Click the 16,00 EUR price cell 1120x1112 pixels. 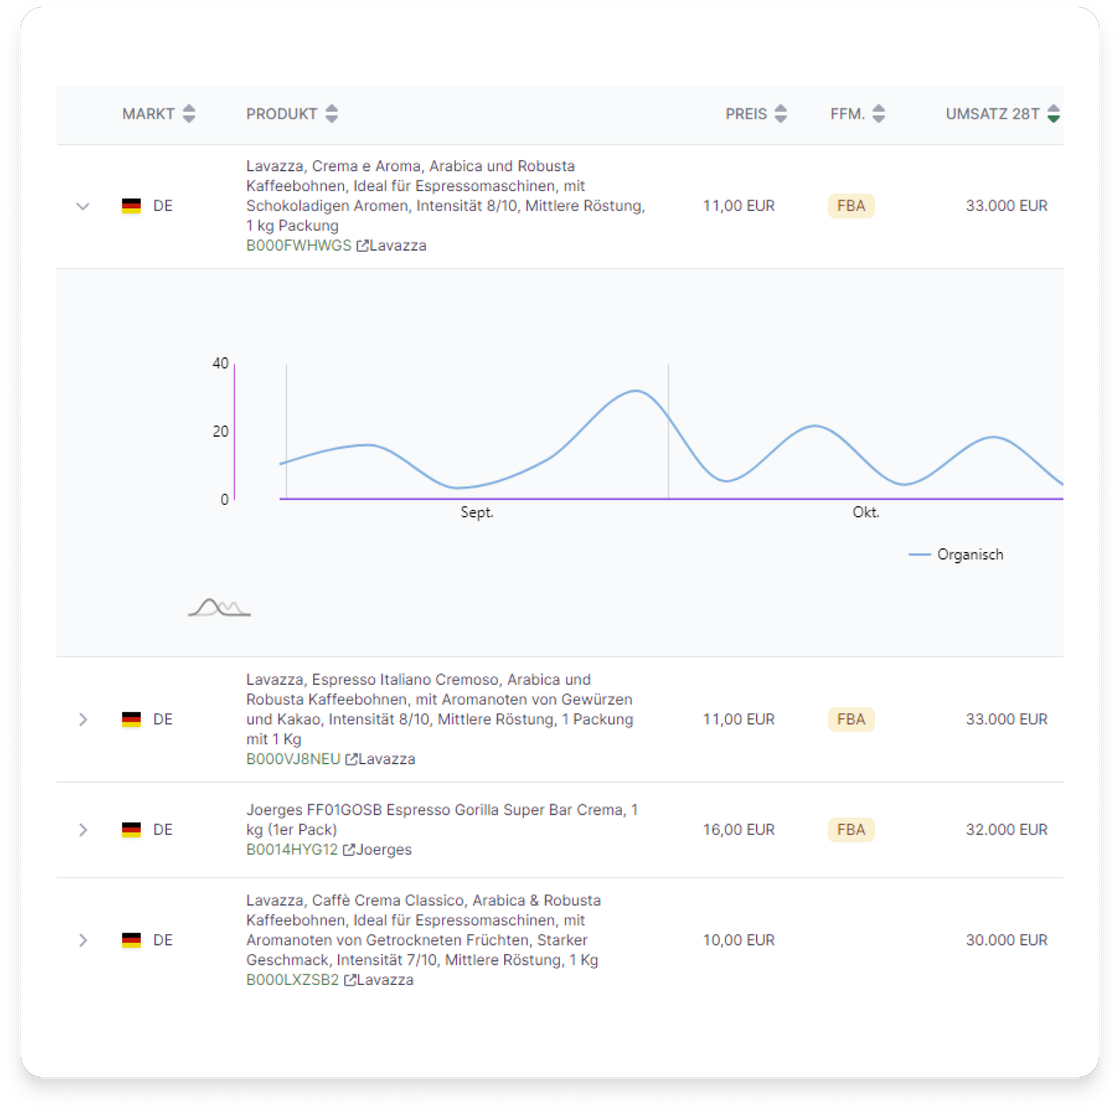pos(739,830)
